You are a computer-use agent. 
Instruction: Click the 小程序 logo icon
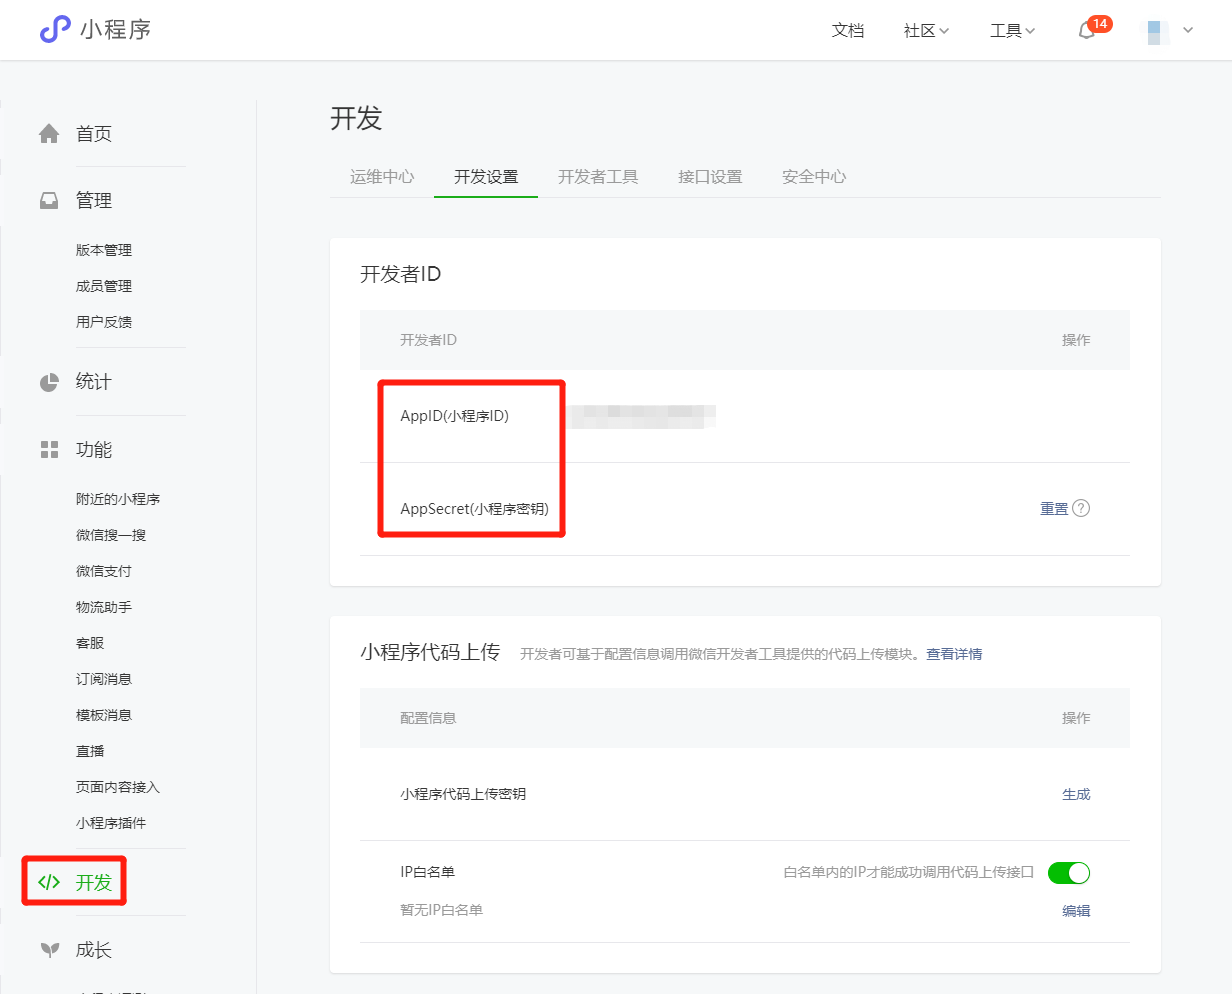[55, 30]
